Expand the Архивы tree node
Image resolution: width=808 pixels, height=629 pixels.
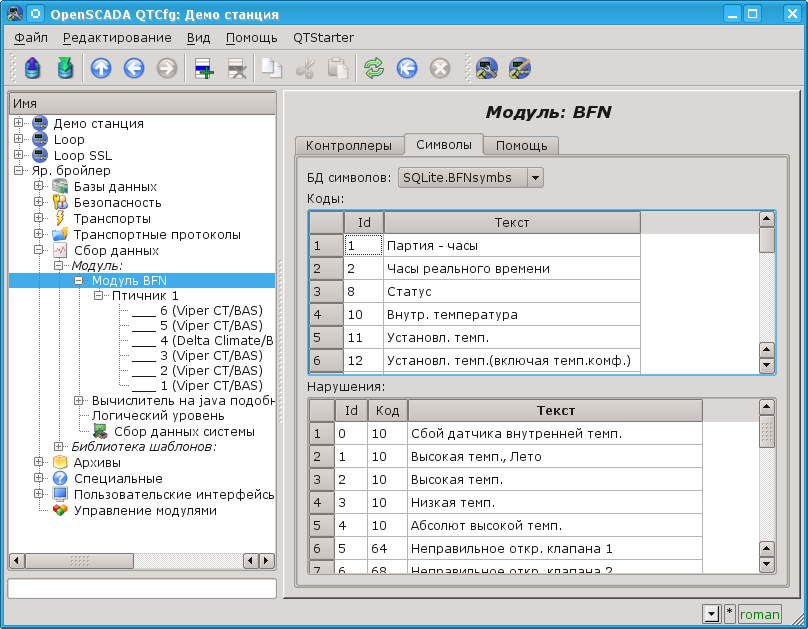[x=39, y=462]
